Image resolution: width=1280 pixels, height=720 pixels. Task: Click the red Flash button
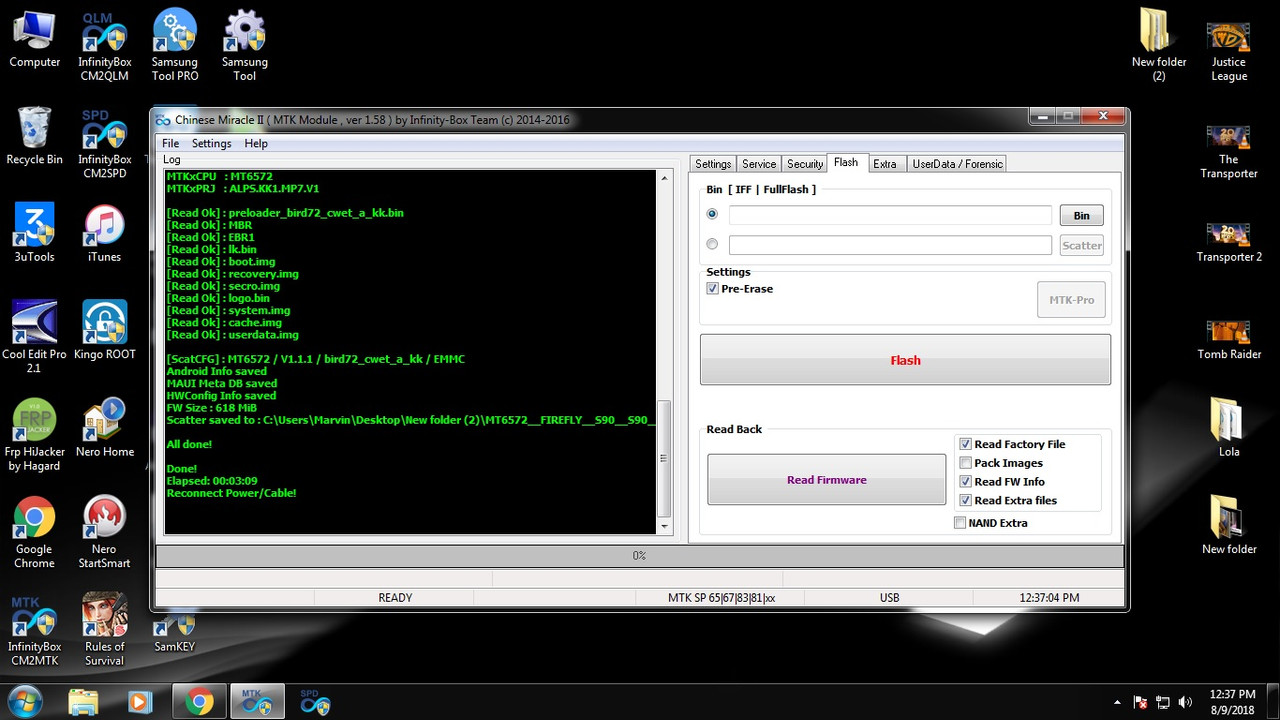click(905, 360)
